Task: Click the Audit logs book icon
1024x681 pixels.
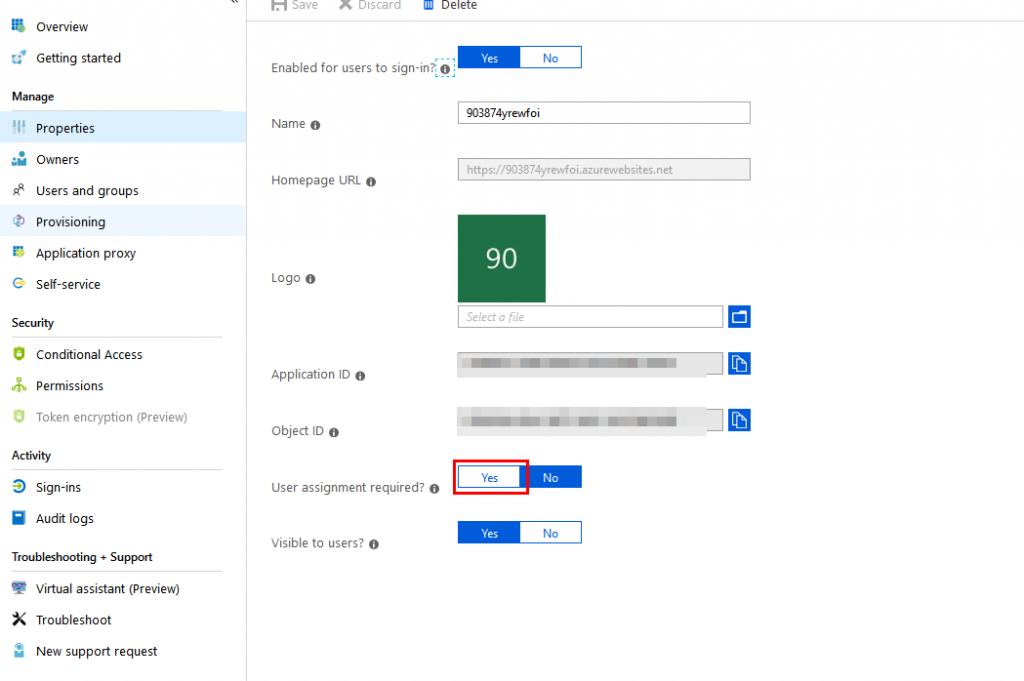Action: [x=18, y=518]
